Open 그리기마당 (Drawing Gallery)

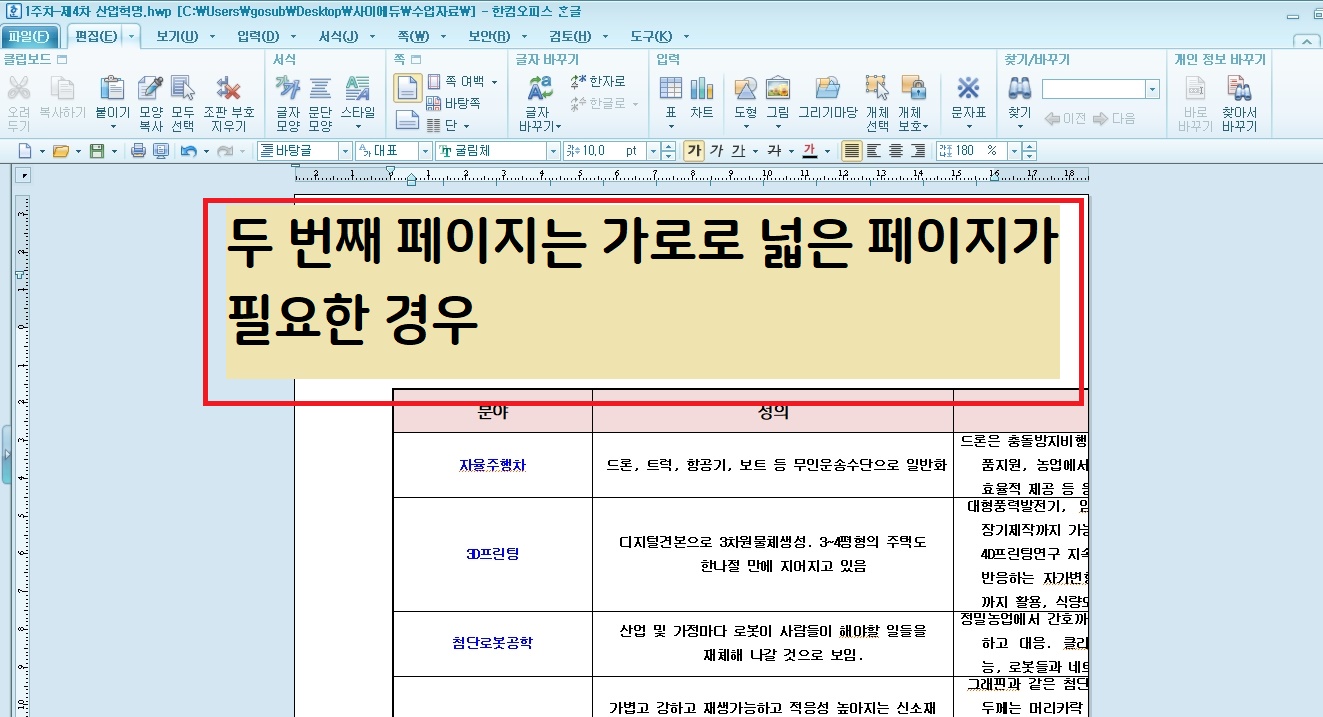(827, 89)
